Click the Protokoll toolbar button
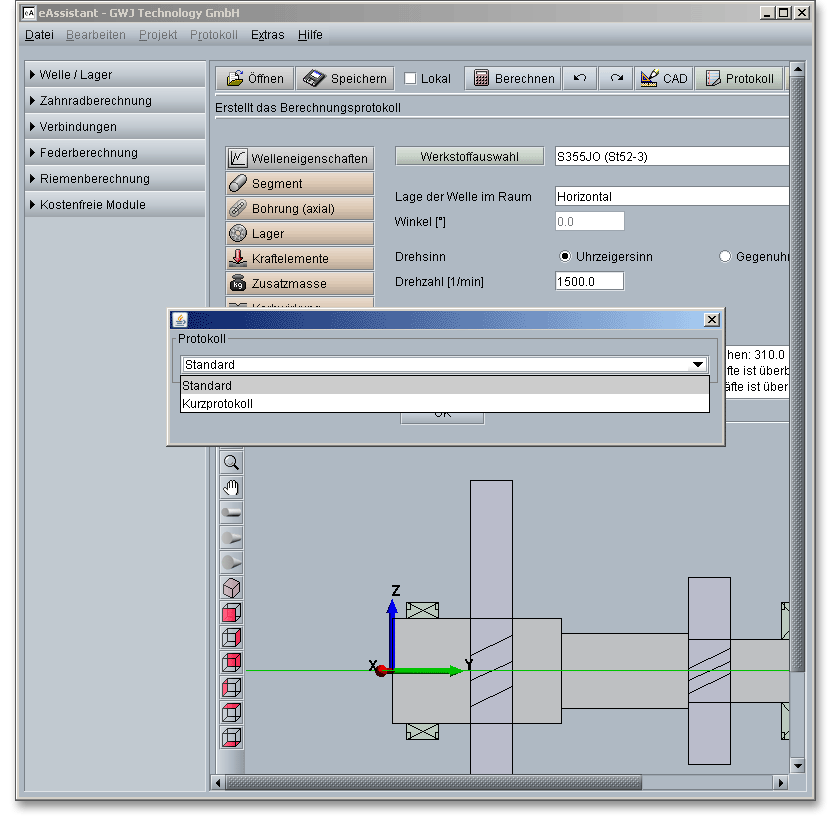Viewport: 831px width, 816px height. pos(740,78)
